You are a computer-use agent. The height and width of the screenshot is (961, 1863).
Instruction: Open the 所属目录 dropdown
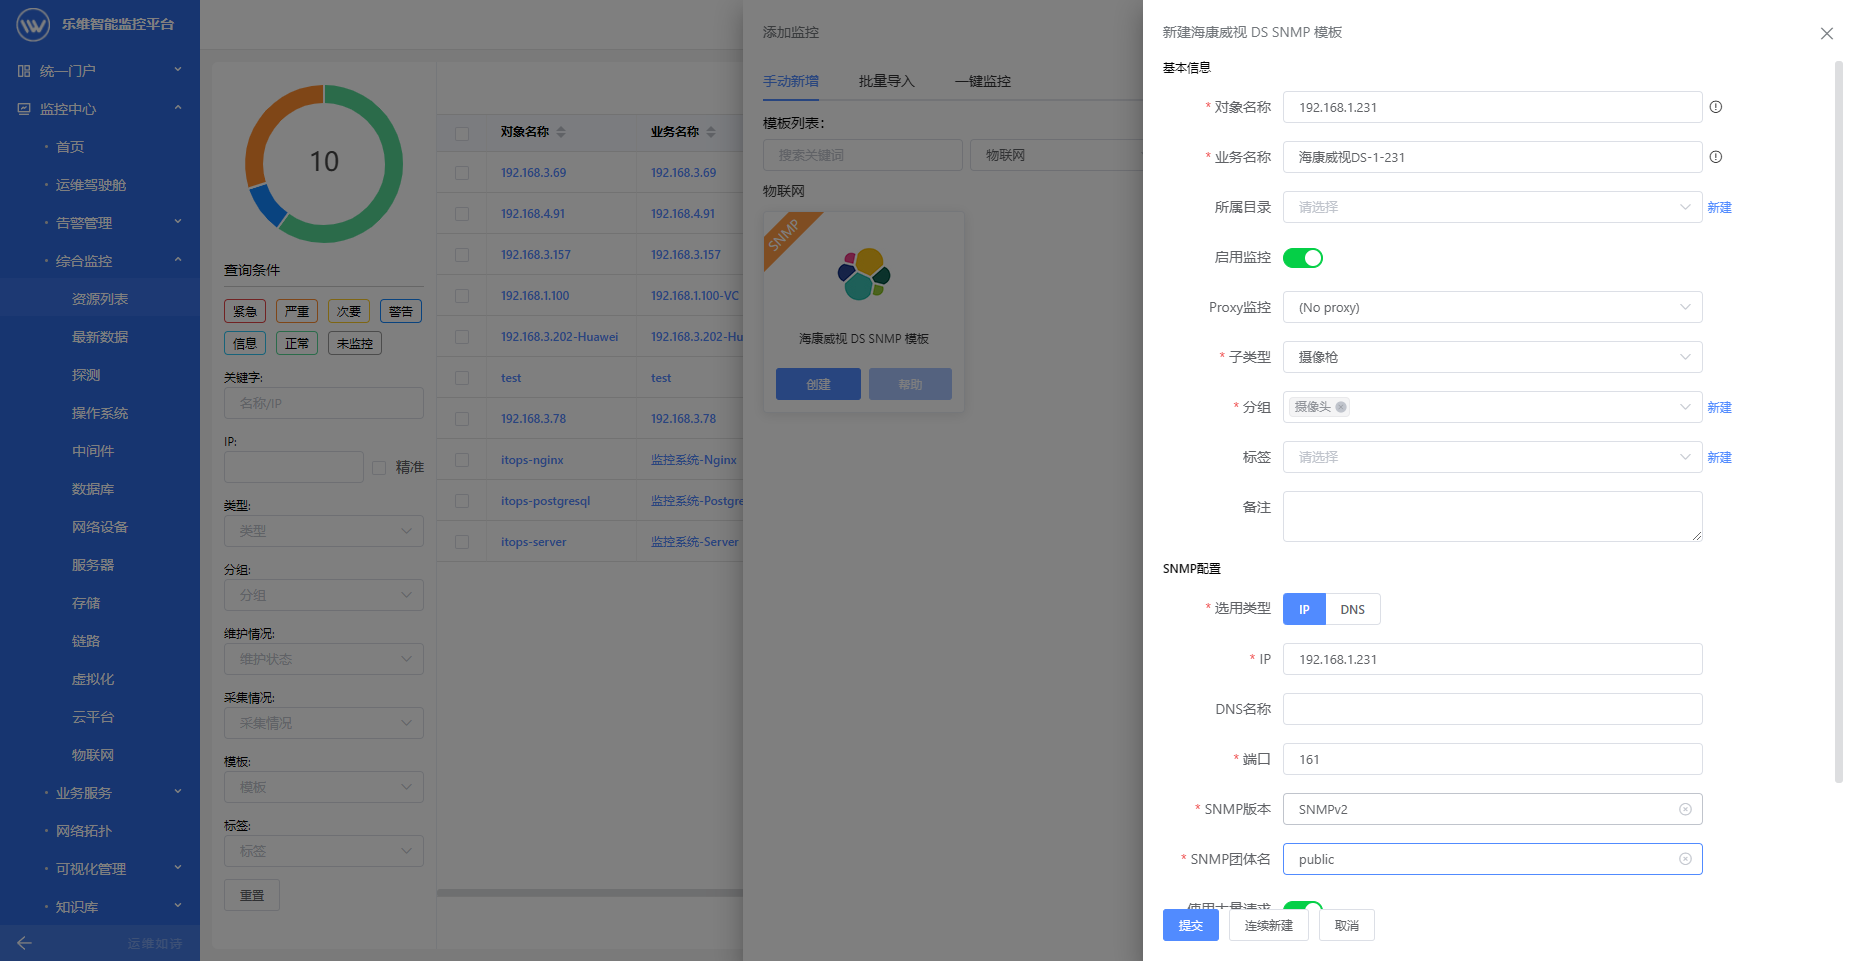coord(1492,207)
